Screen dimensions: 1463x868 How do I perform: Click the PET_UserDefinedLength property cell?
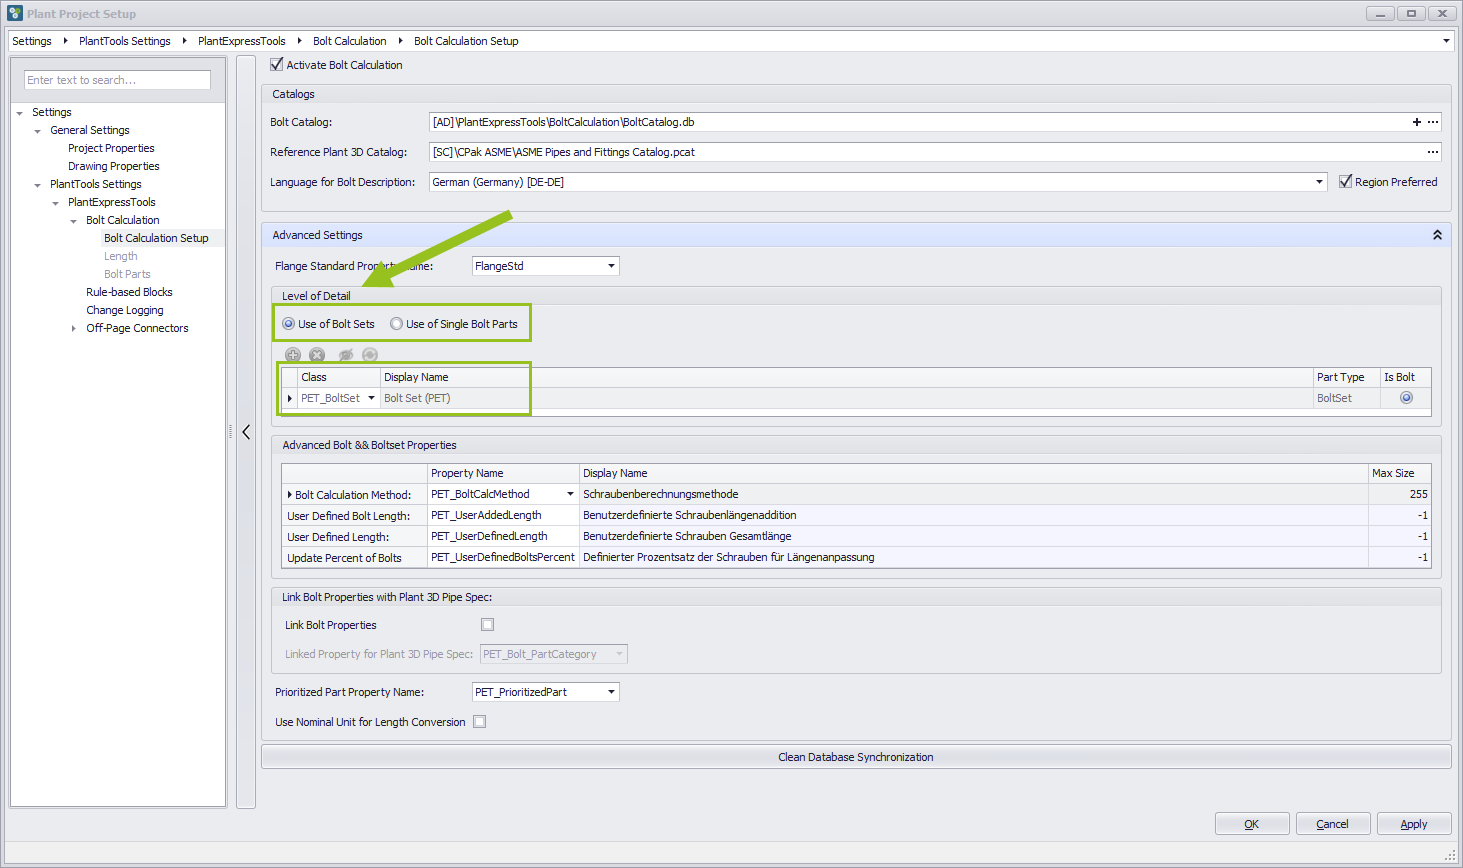[x=503, y=536]
